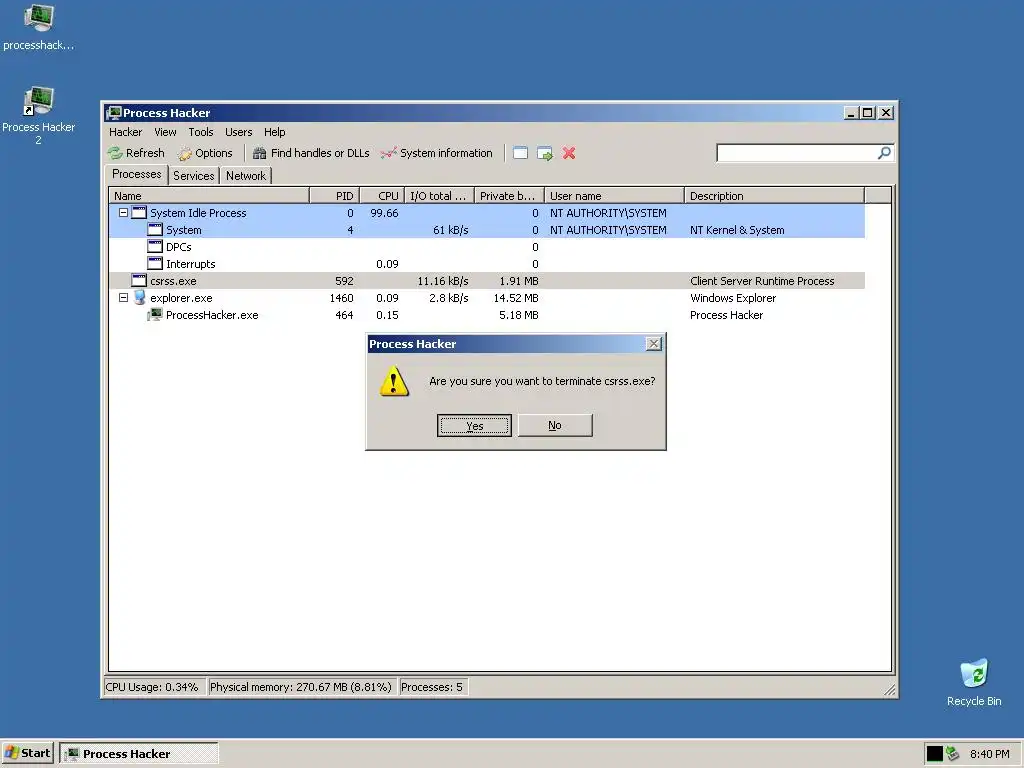Open Find handles or DLLs
1024x768 pixels.
click(312, 153)
